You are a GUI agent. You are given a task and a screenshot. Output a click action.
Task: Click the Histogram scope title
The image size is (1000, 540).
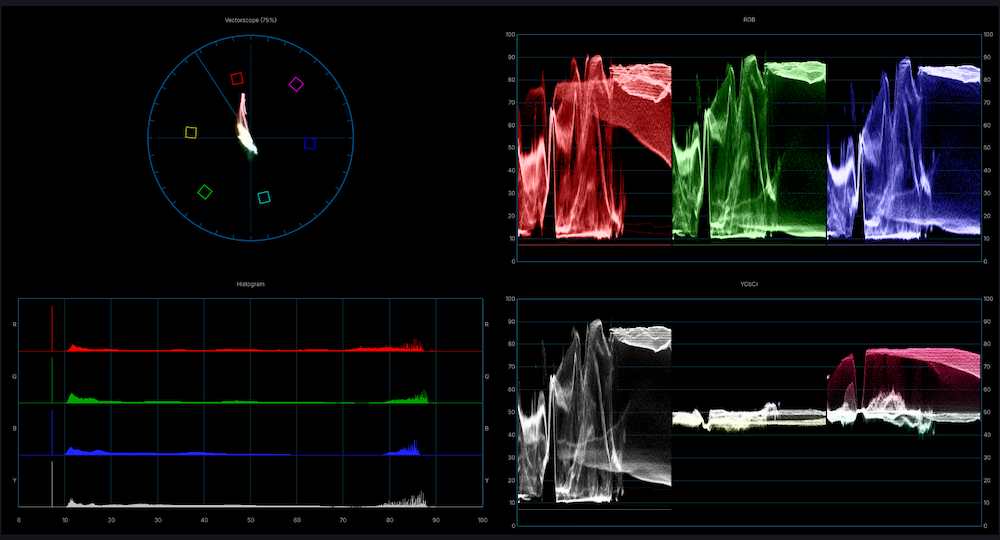[x=250, y=284]
